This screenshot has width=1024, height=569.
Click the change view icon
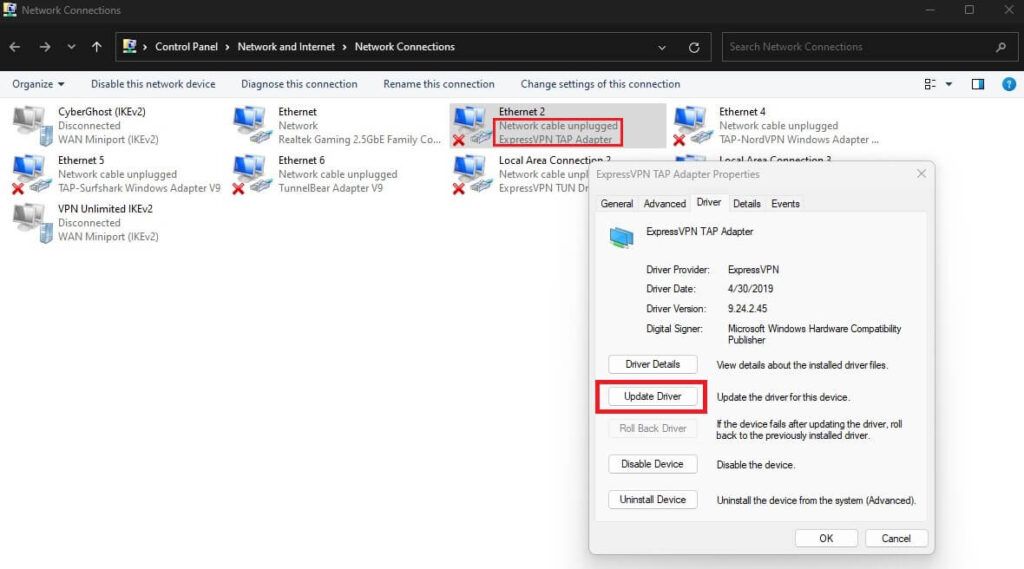(x=930, y=84)
